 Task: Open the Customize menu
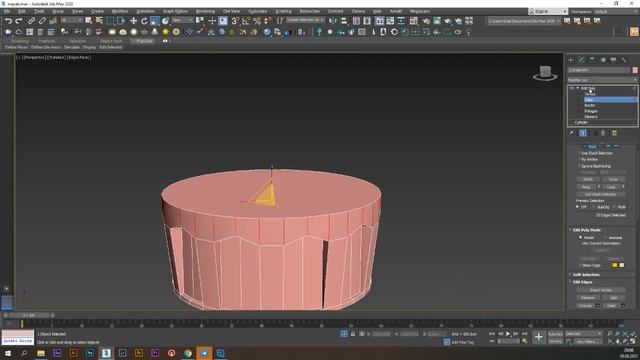click(x=258, y=11)
